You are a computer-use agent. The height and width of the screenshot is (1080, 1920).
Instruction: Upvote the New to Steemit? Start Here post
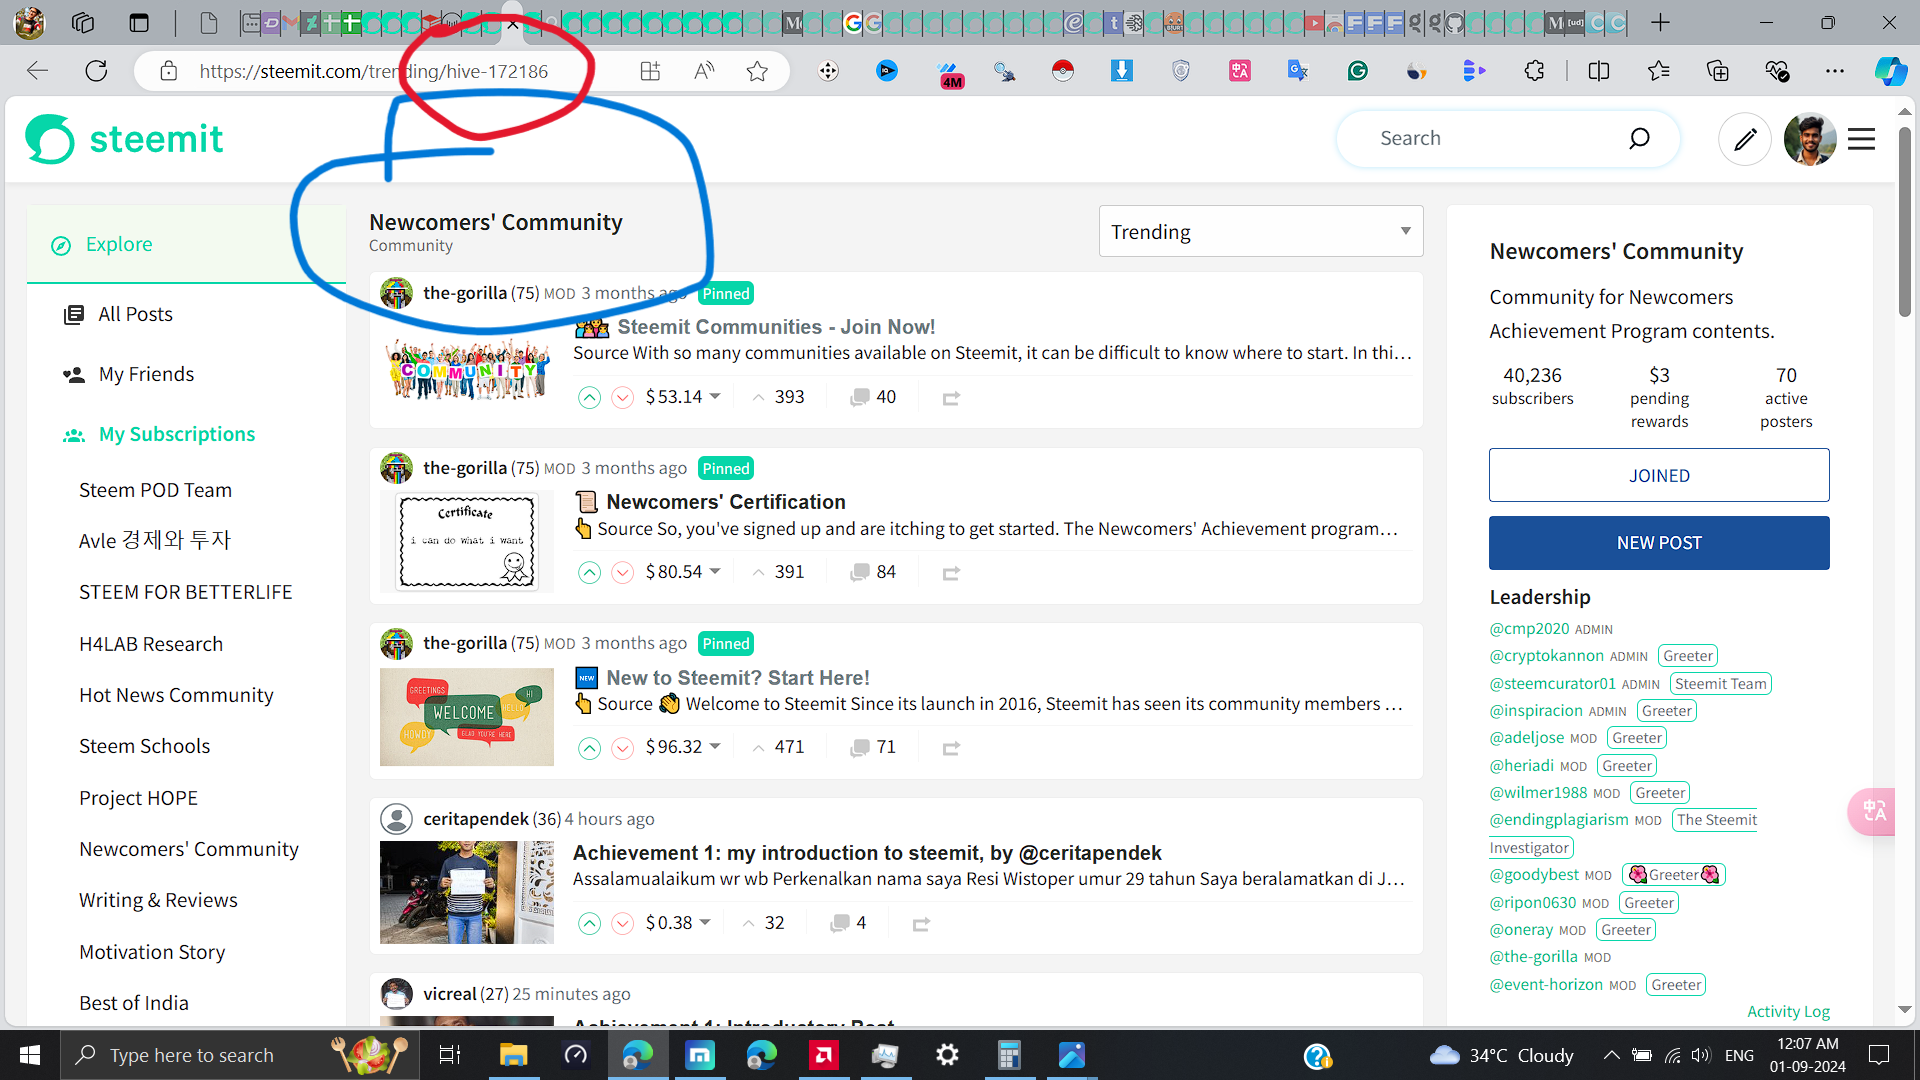tap(590, 748)
